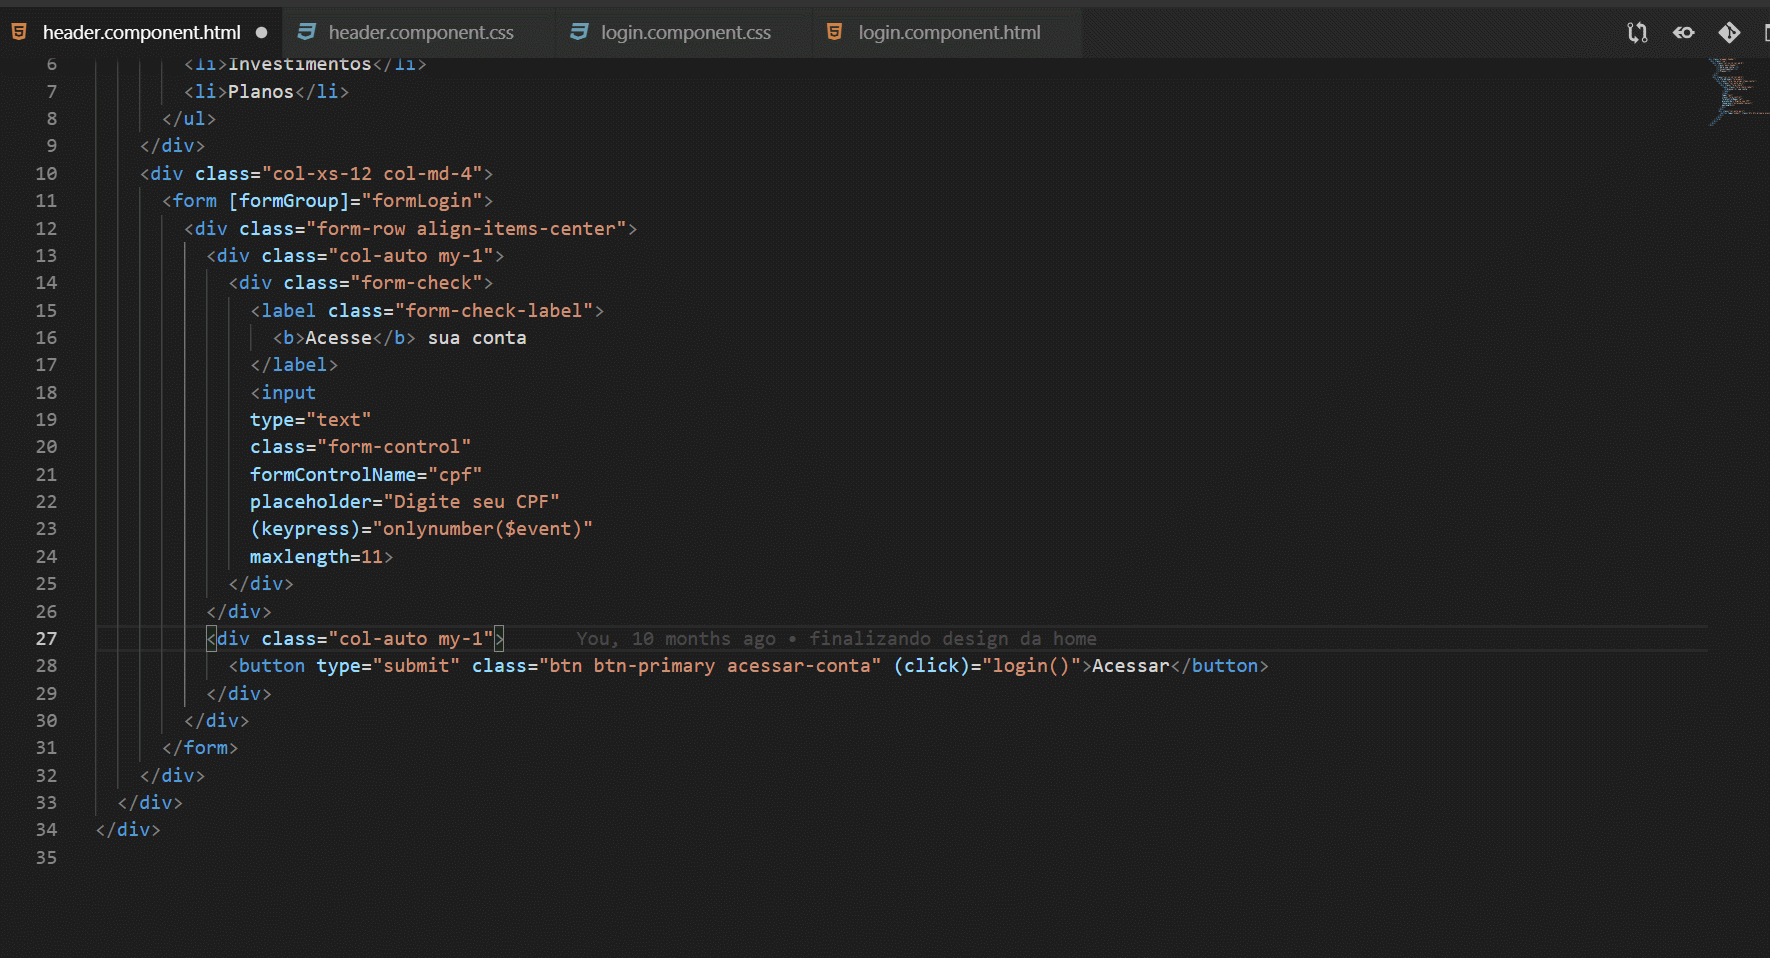Click in 'Investimentos' list item text

(300, 64)
